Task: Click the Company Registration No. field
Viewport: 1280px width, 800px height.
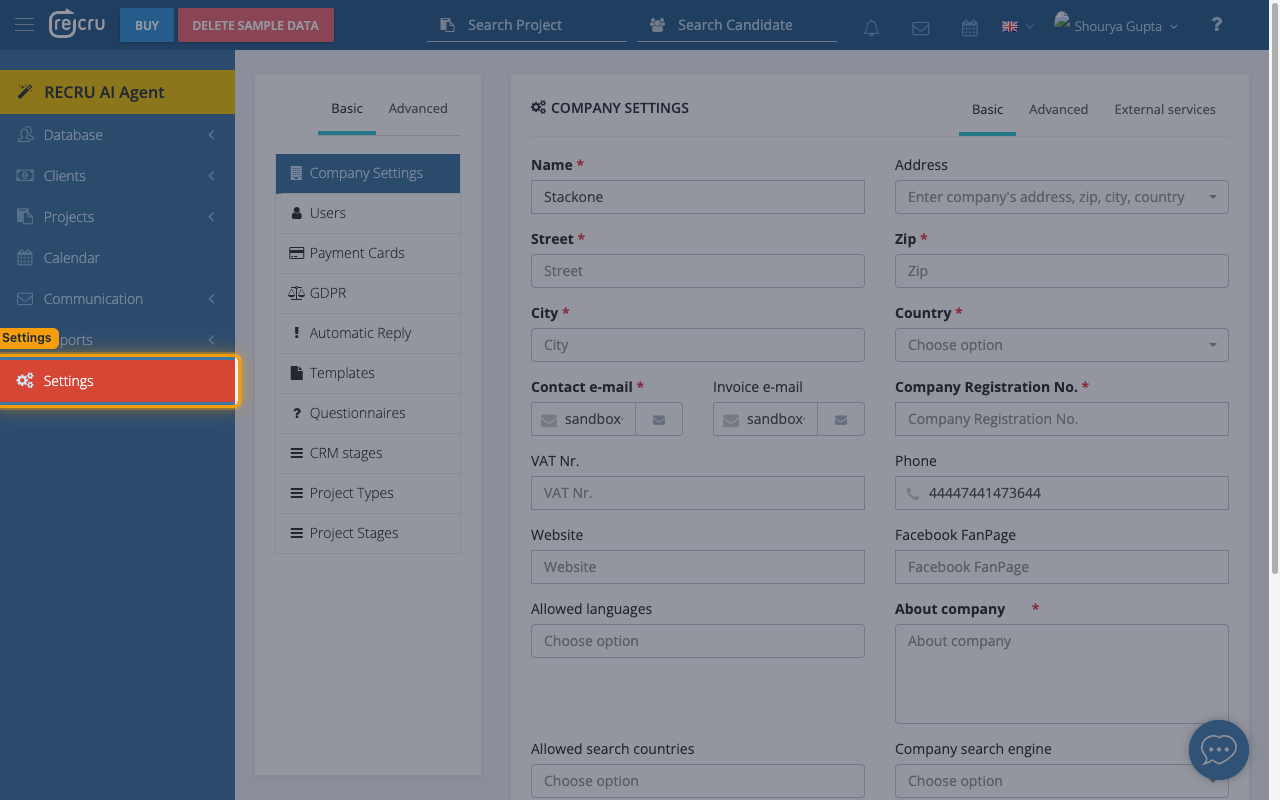Action: 1062,419
